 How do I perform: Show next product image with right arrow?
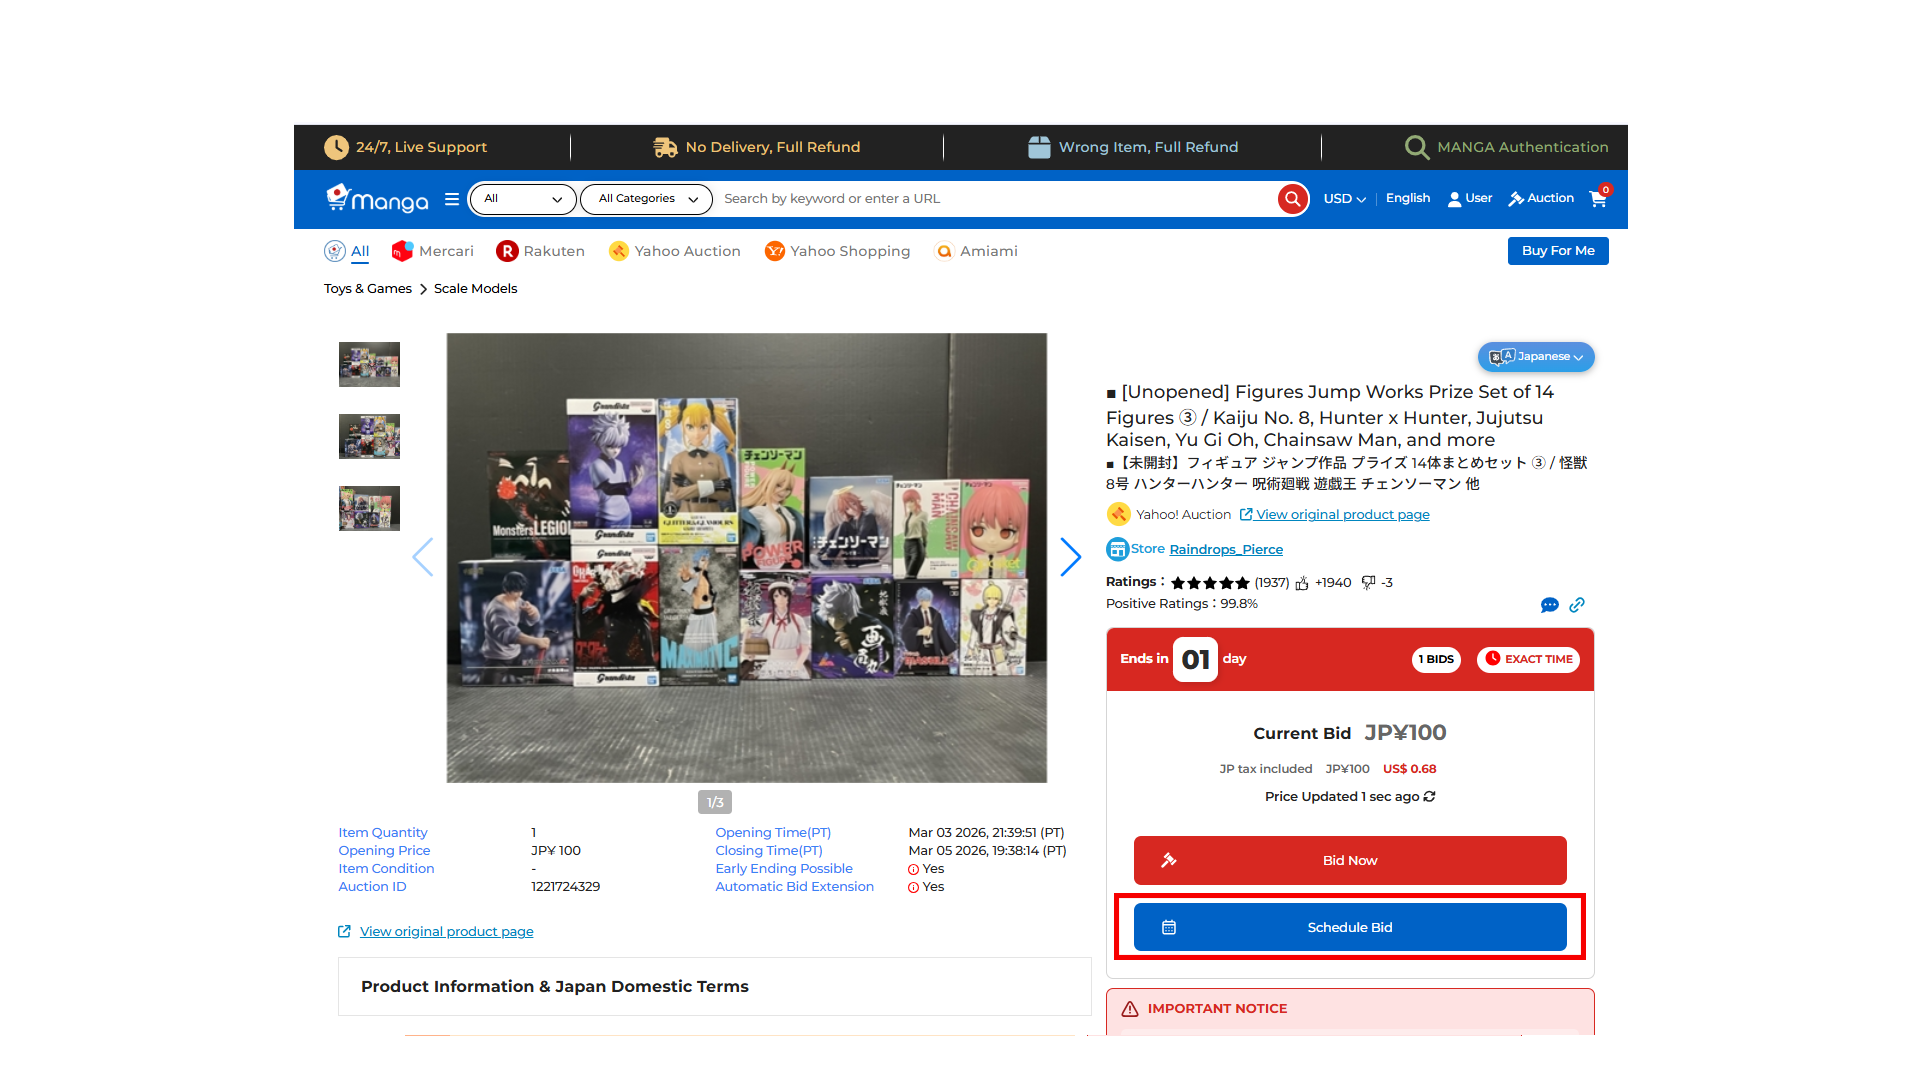pyautogui.click(x=1070, y=557)
